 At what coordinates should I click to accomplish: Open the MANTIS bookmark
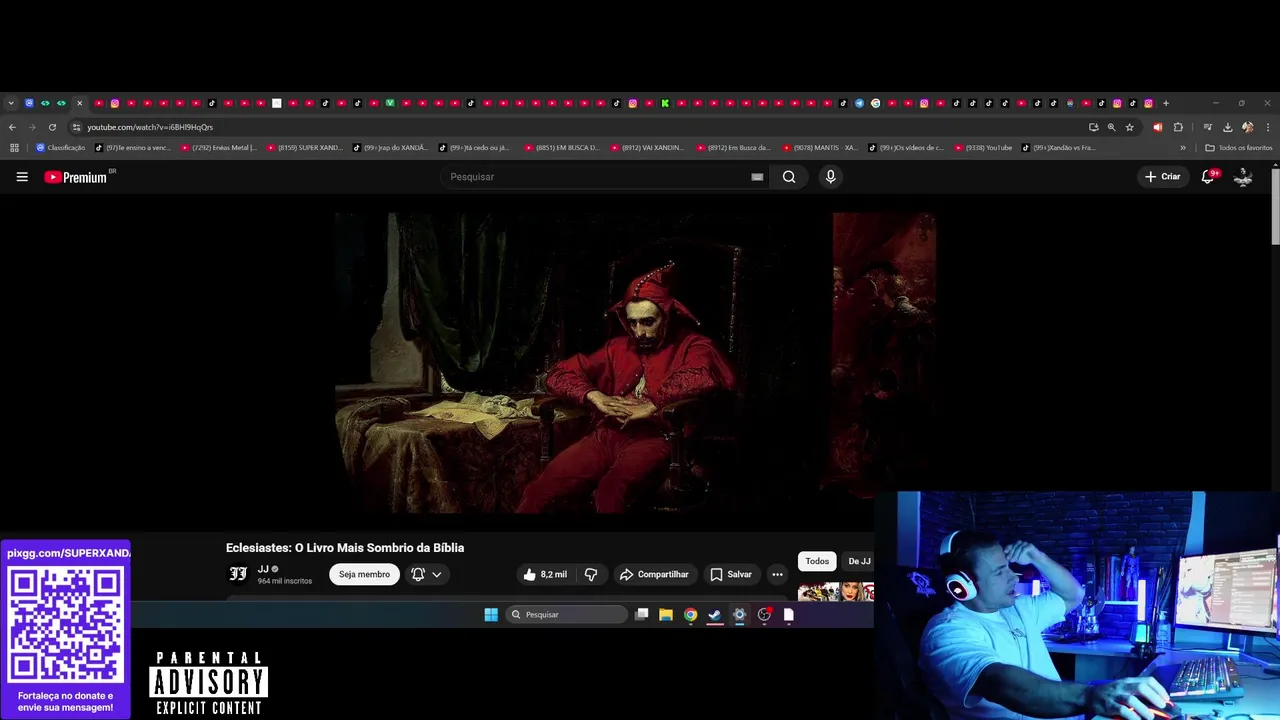820,148
